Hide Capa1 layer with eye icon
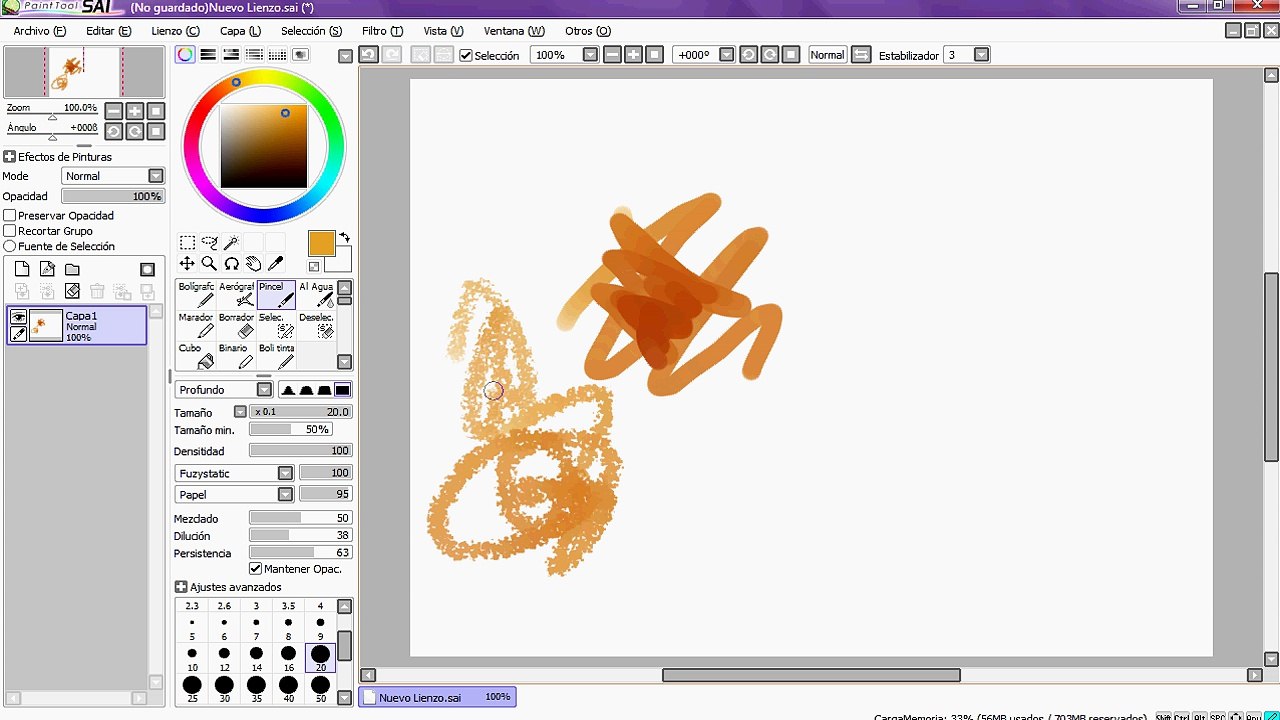Image resolution: width=1280 pixels, height=720 pixels. 18,317
